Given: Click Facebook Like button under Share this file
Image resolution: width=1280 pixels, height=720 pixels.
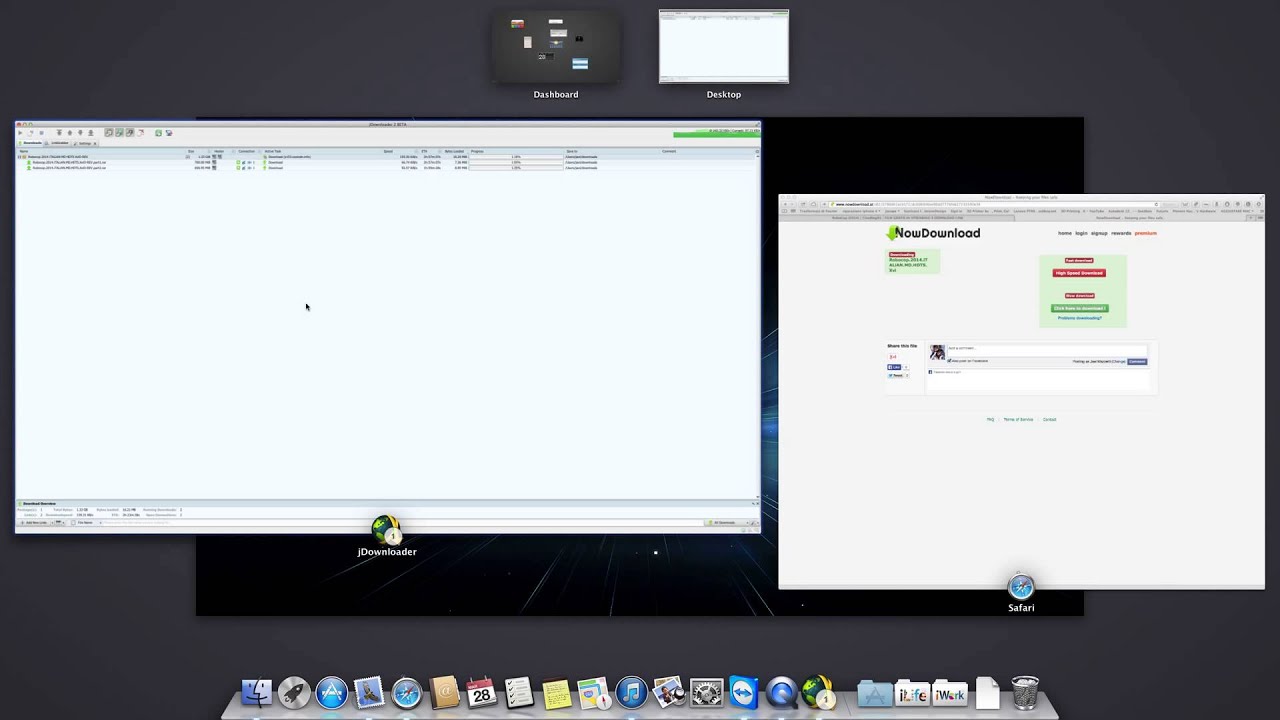Looking at the screenshot, I should 894,367.
